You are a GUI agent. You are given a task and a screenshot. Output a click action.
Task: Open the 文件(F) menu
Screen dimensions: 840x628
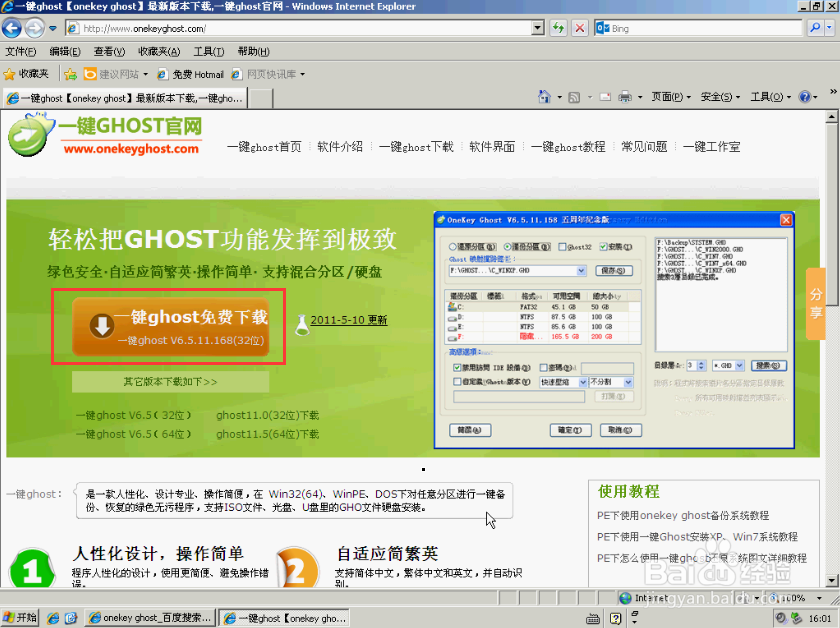coord(21,51)
